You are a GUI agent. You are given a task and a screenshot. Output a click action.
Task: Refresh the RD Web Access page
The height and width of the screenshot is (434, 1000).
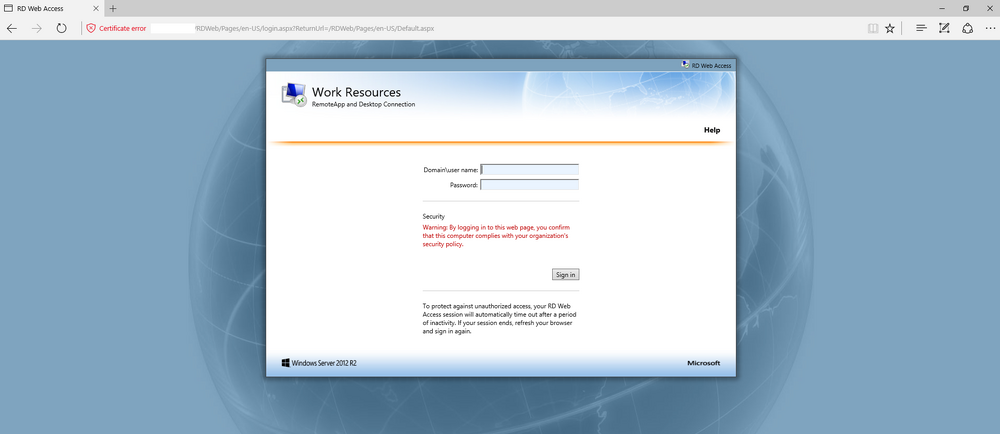pos(61,28)
